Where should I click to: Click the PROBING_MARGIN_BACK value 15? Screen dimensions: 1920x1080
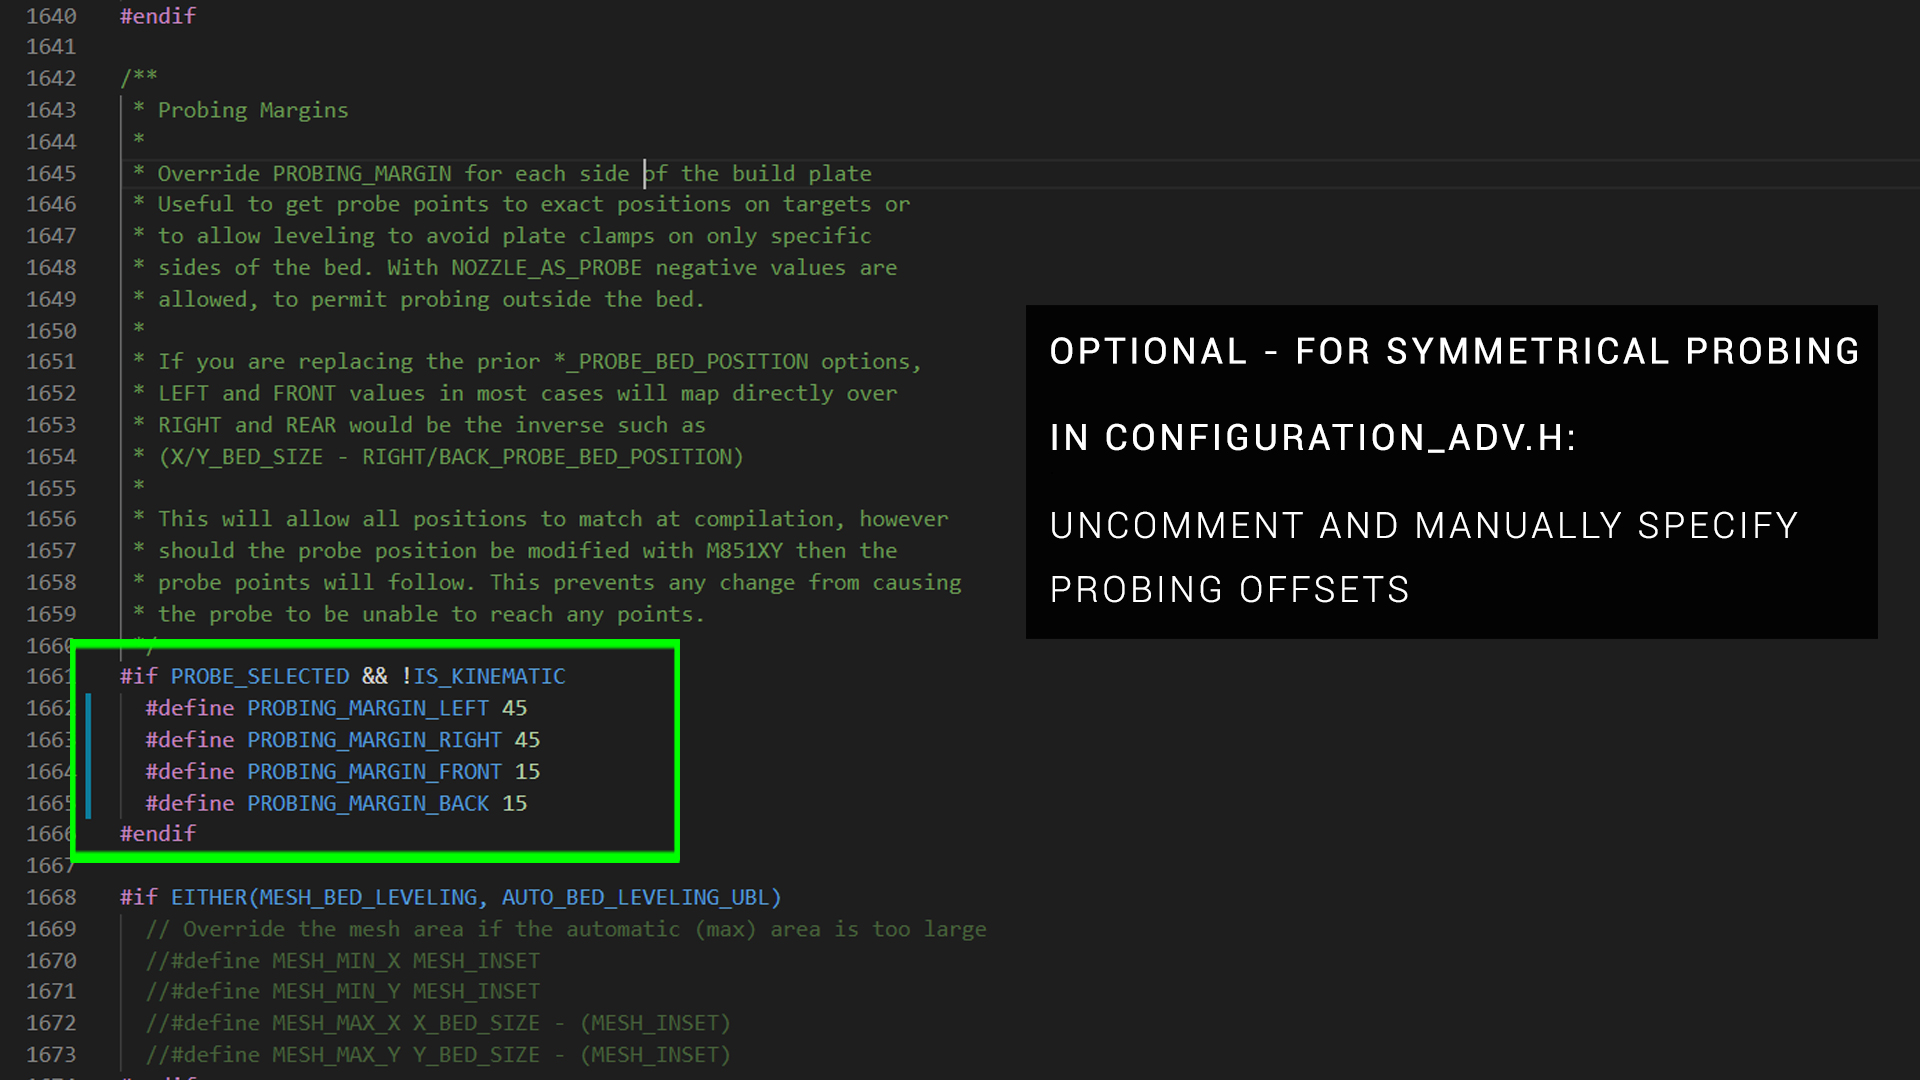(514, 804)
